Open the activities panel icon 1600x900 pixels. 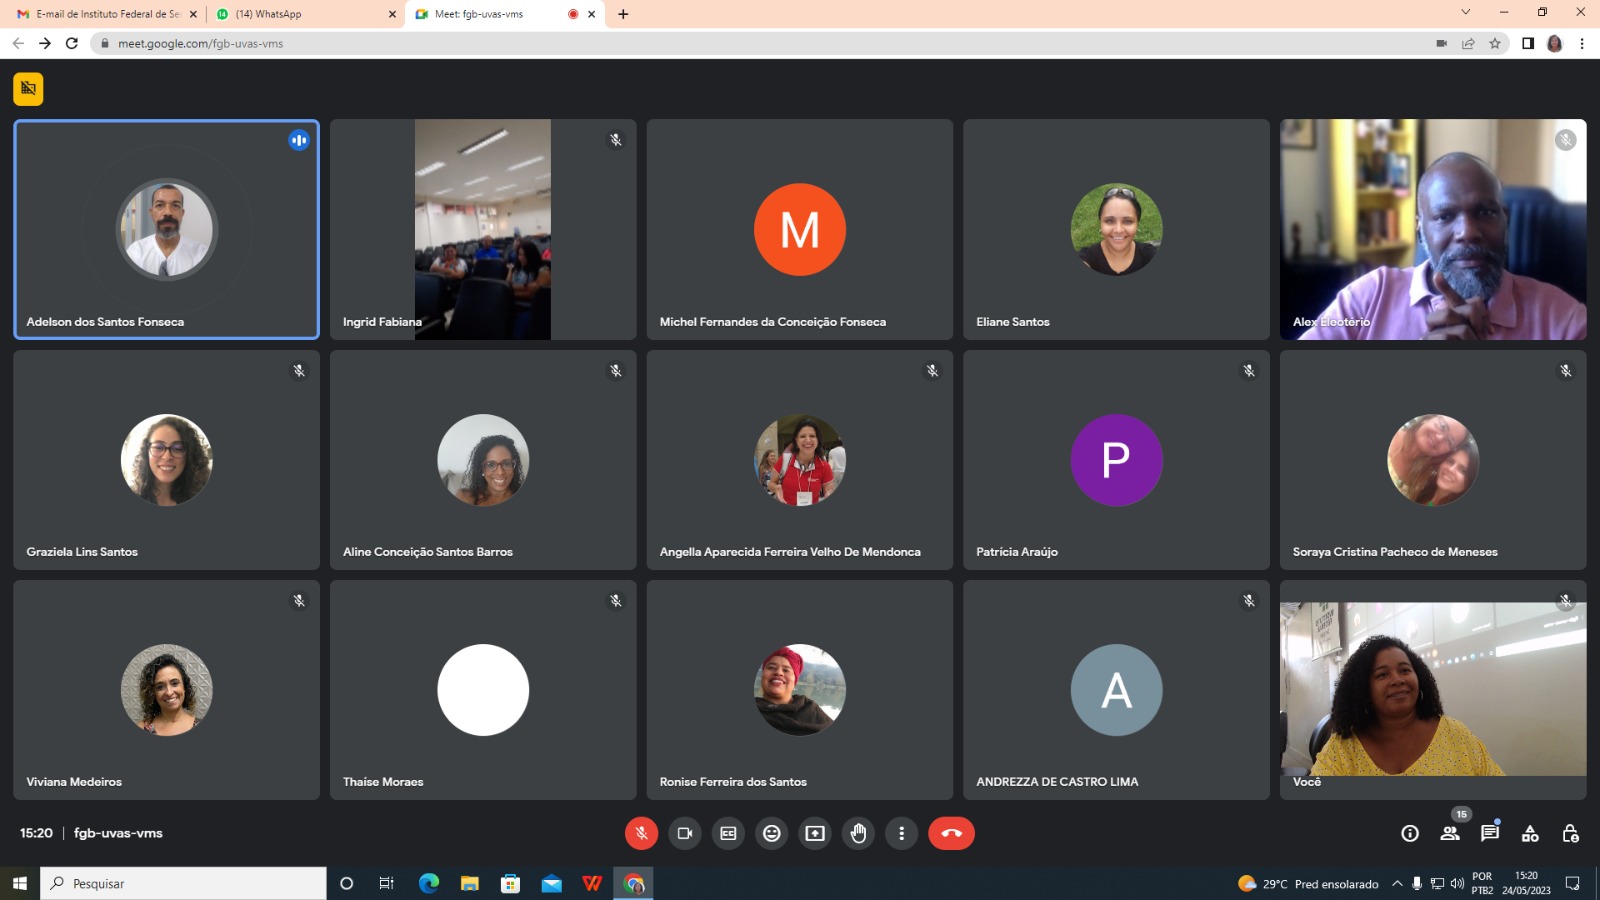[1530, 833]
